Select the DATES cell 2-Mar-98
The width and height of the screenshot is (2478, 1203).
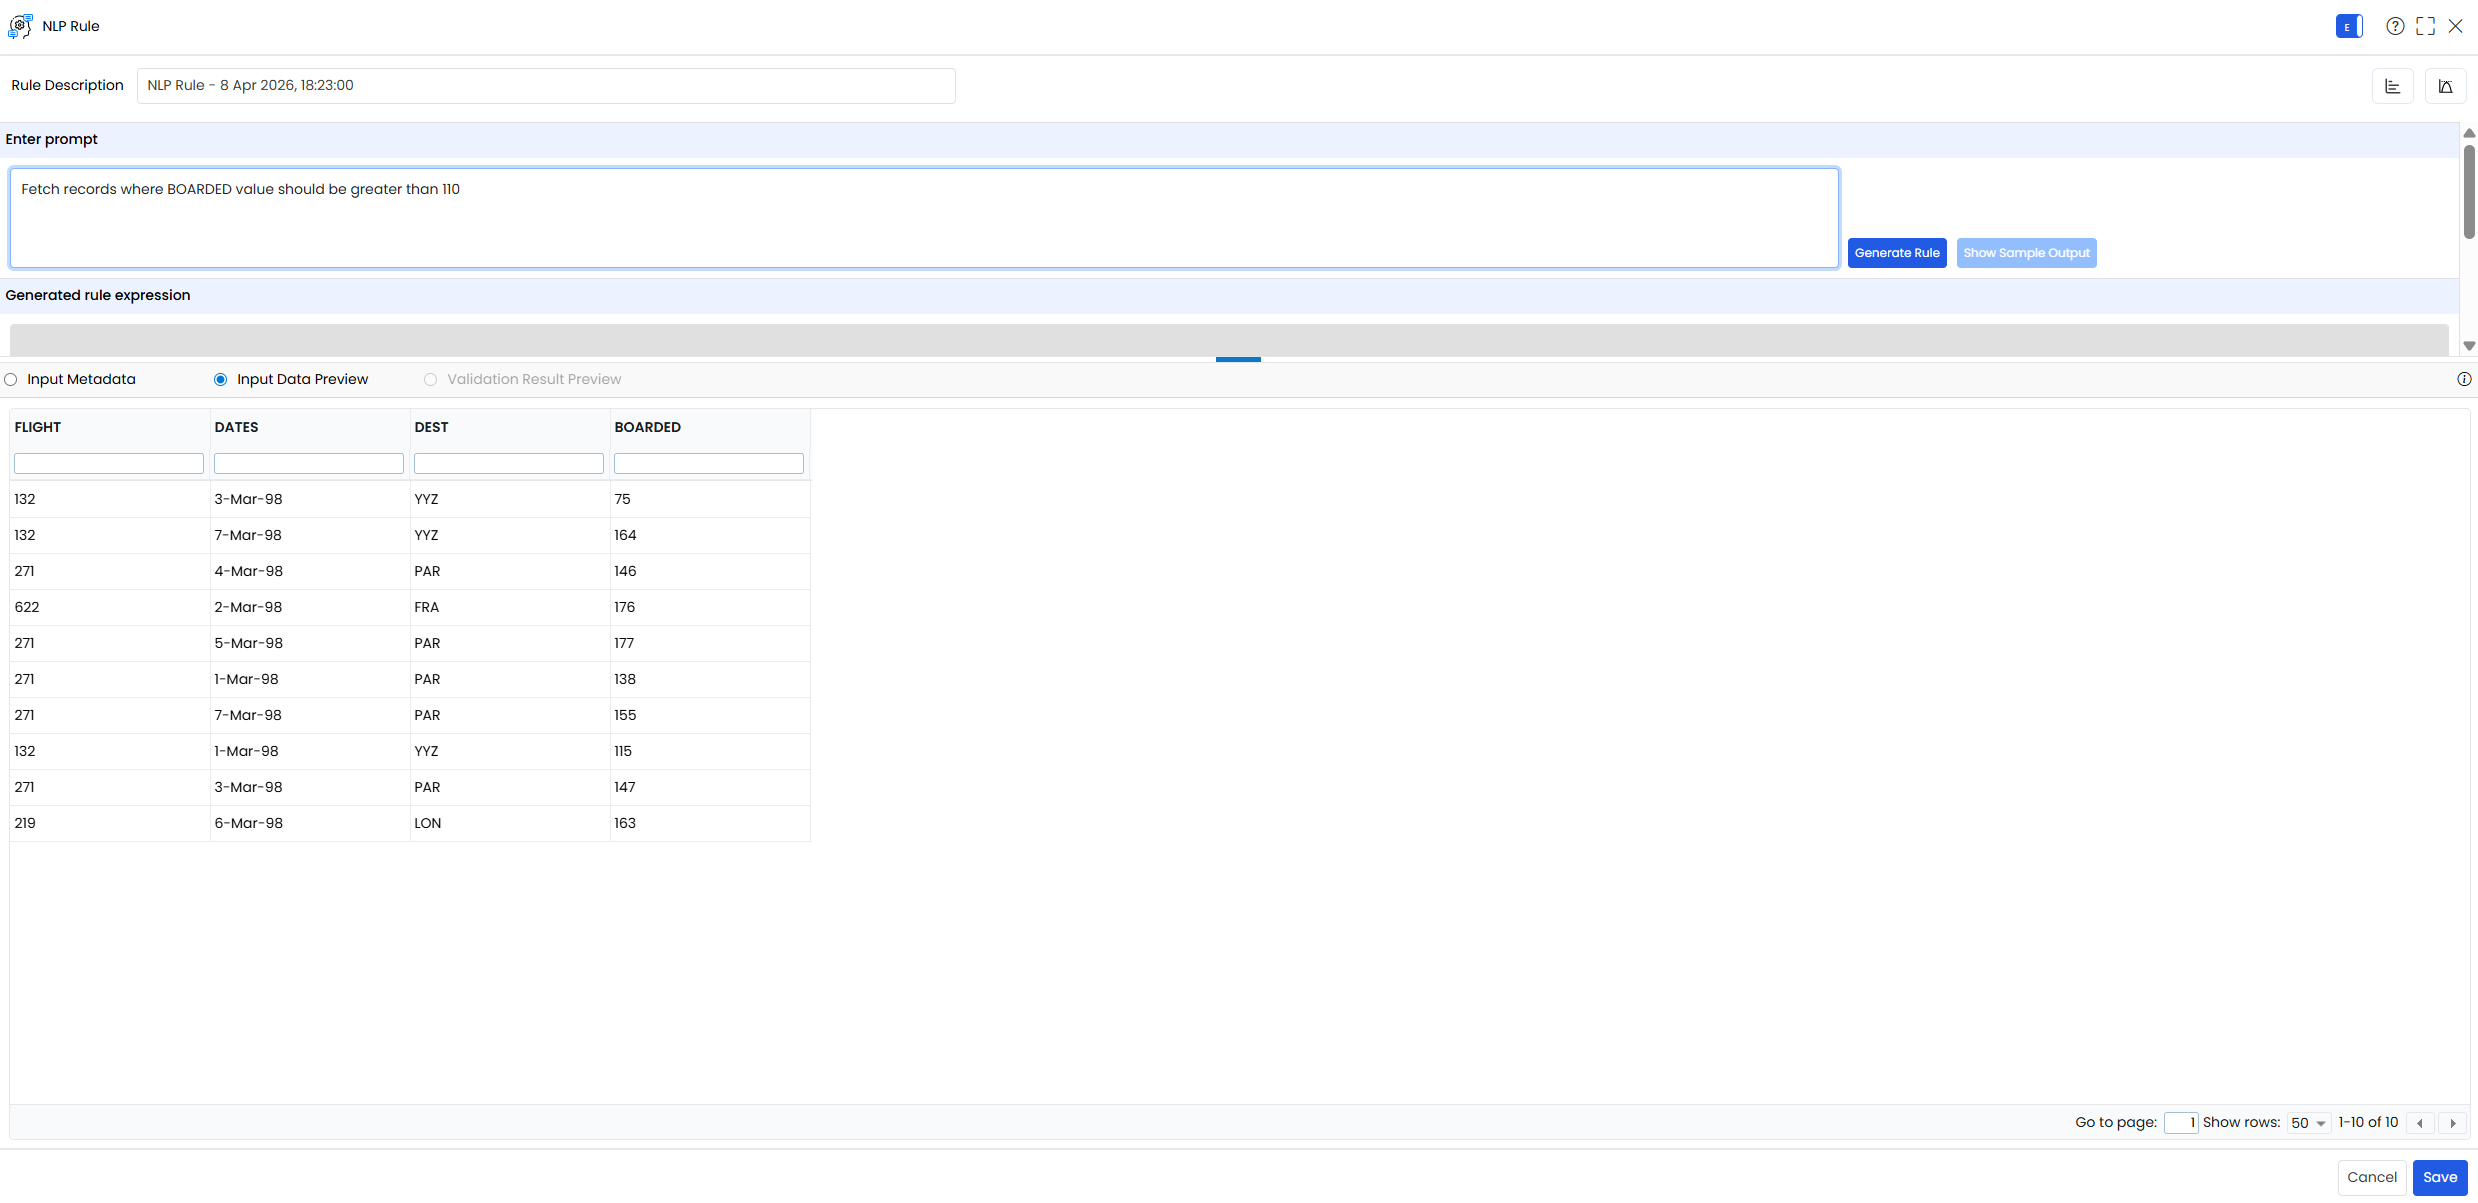click(310, 607)
